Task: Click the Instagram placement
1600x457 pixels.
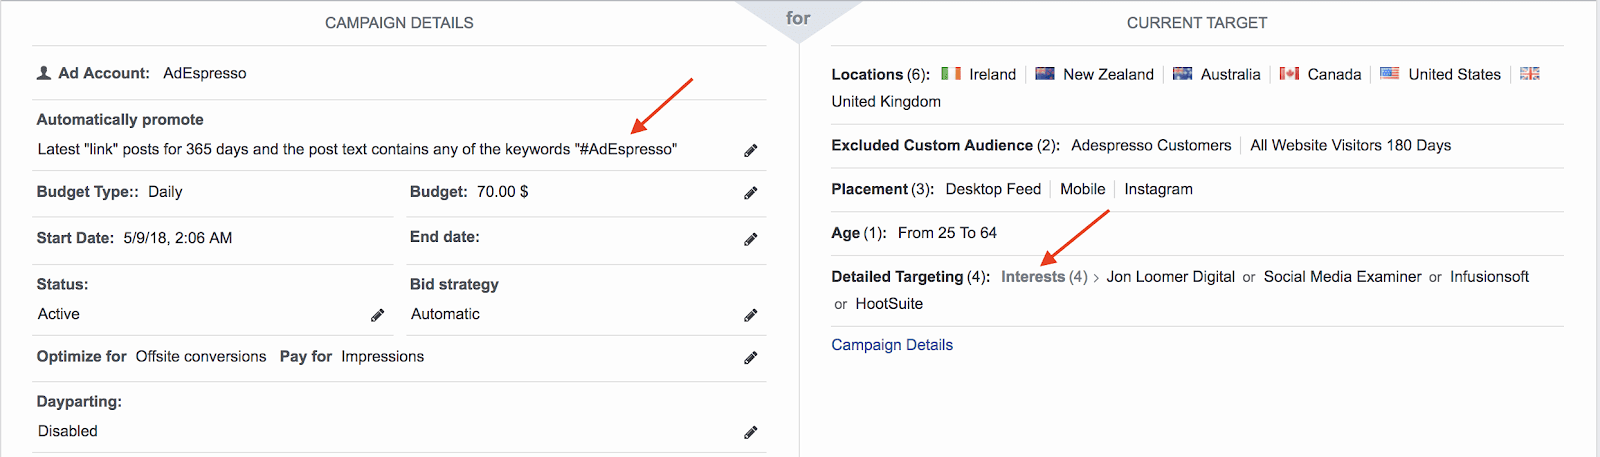Action: pos(1158,189)
